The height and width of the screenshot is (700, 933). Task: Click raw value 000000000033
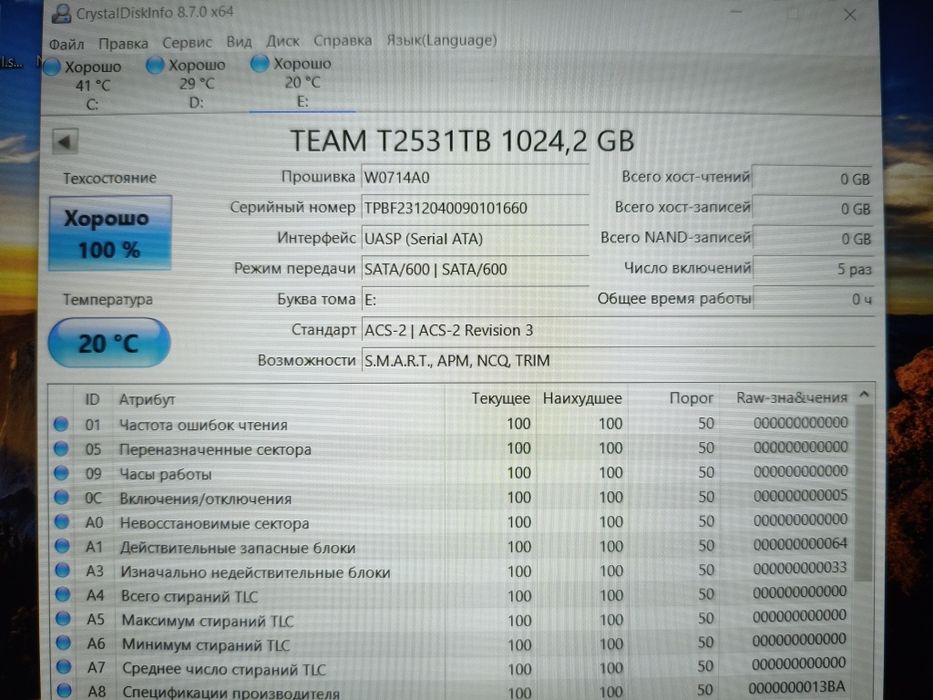click(800, 568)
